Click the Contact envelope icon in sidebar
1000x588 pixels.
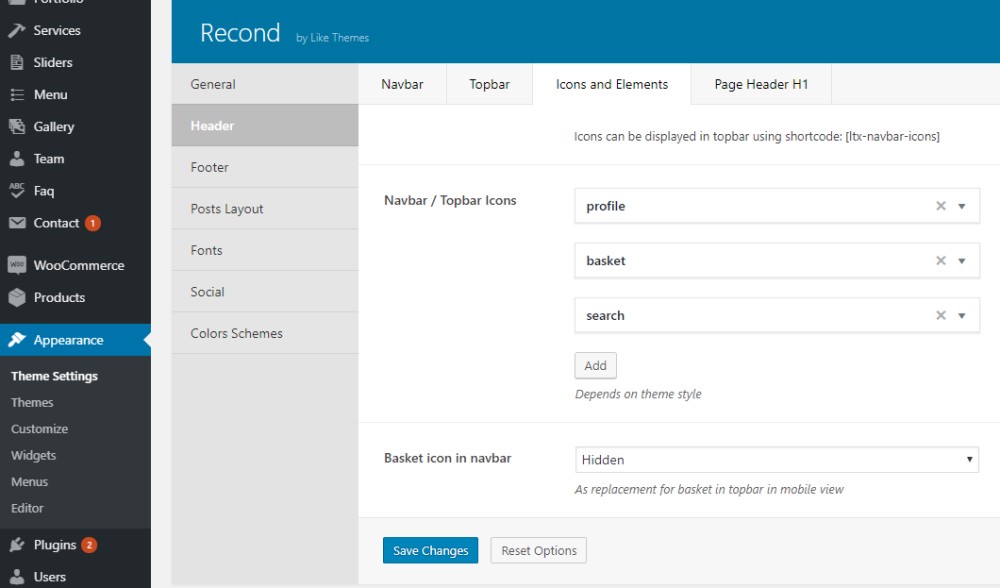(17, 223)
